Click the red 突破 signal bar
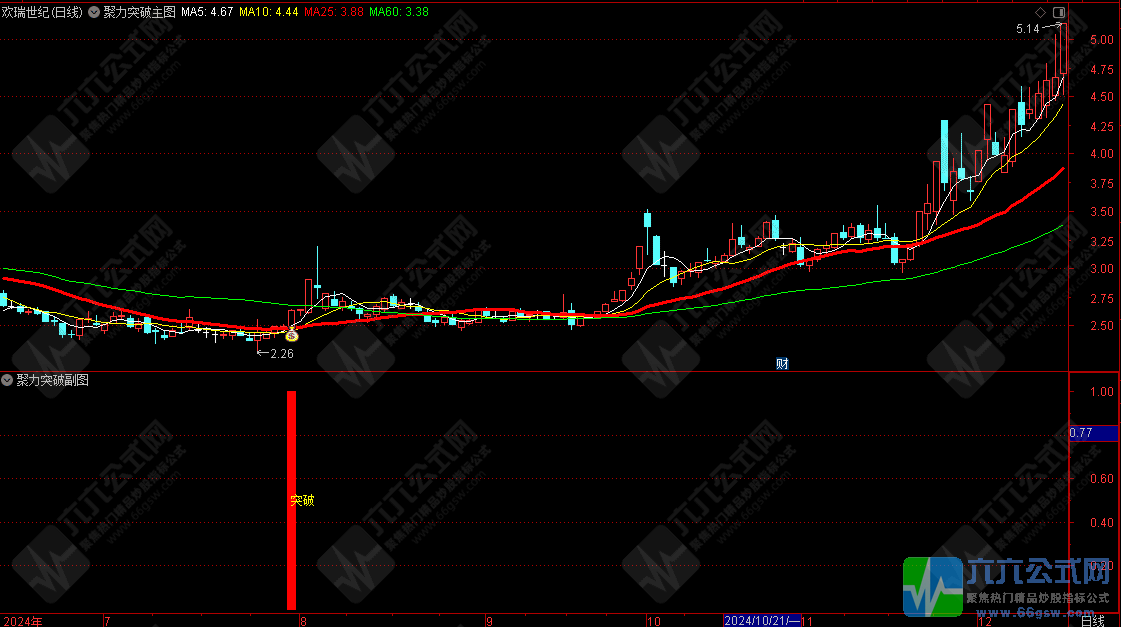This screenshot has width=1121, height=627. click(x=292, y=500)
